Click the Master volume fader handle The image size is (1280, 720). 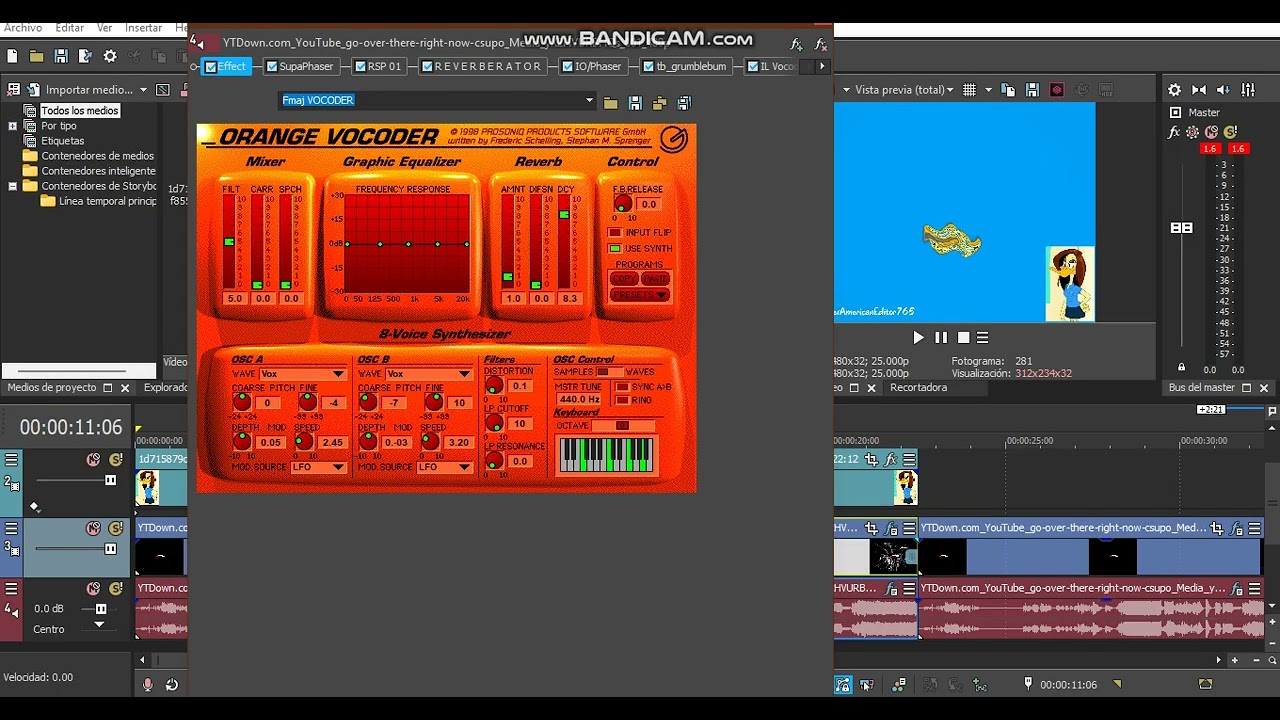click(x=1181, y=228)
